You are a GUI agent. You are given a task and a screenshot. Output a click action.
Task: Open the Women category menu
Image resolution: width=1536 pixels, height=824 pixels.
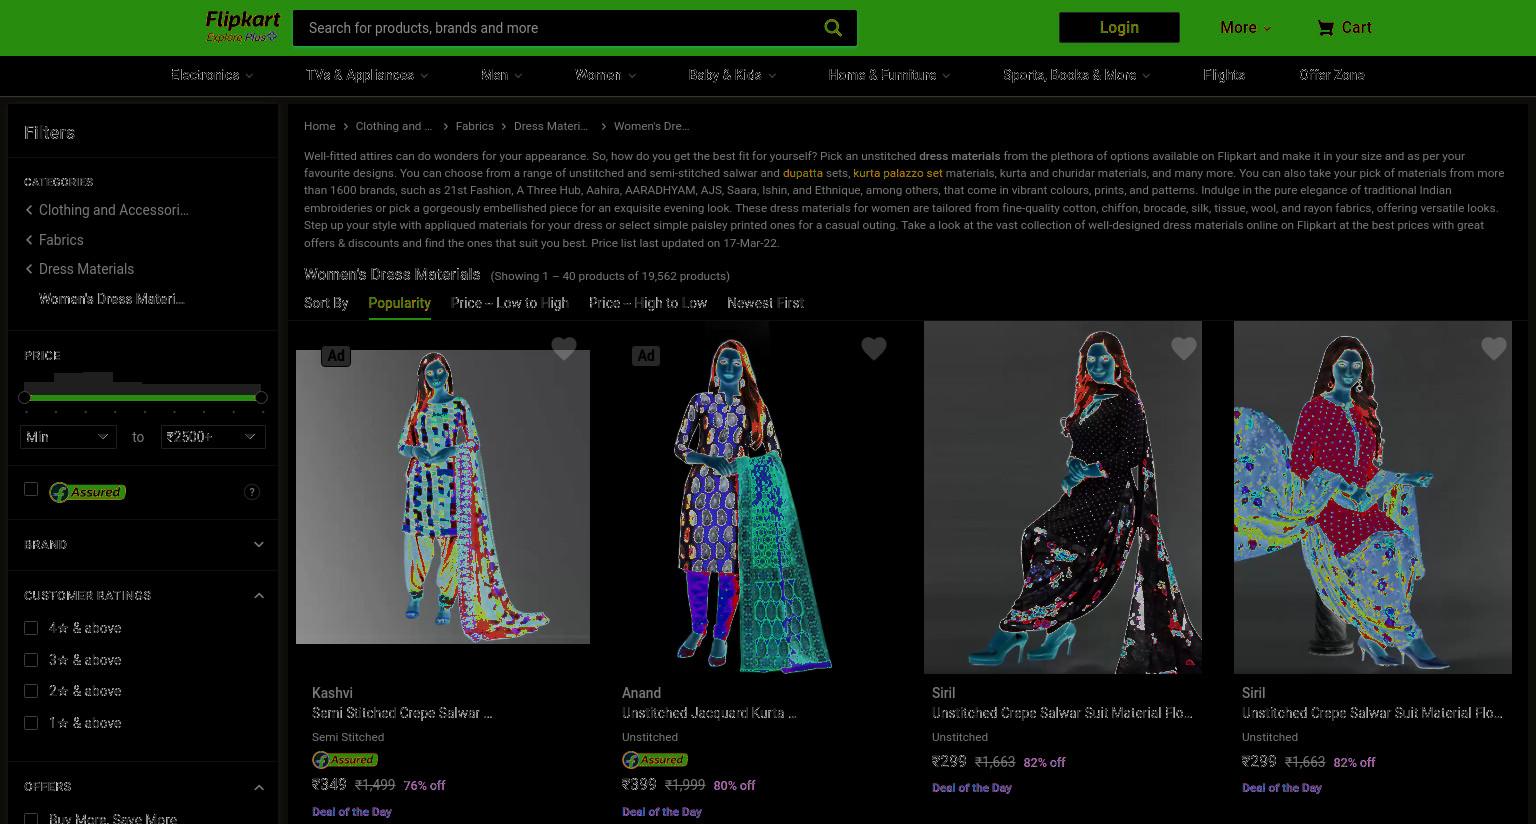pyautogui.click(x=605, y=75)
